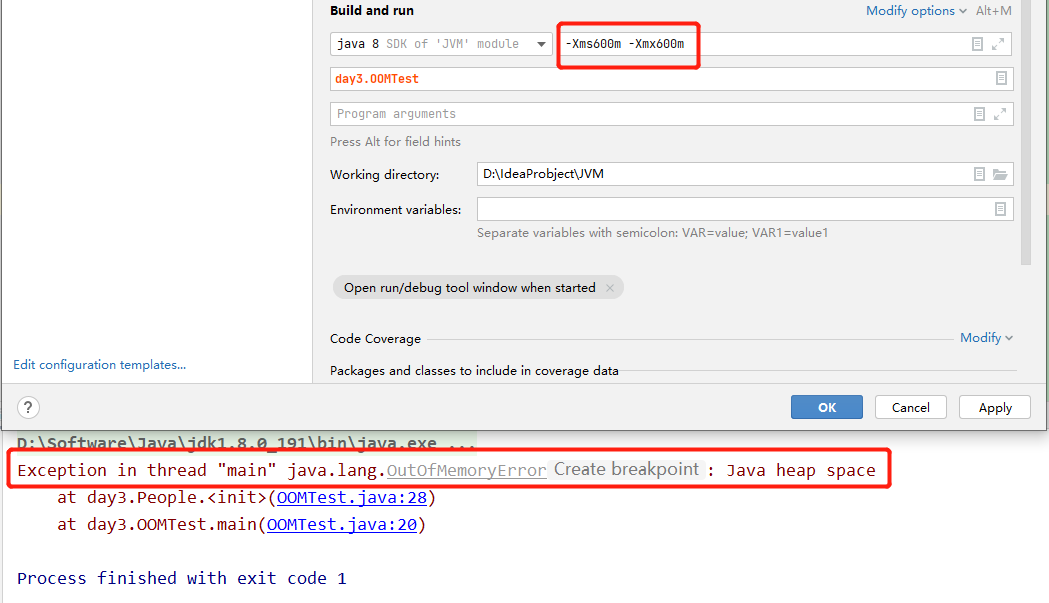Open OutOfMemoryError link in console
This screenshot has height=603, width=1049.
(x=466, y=470)
